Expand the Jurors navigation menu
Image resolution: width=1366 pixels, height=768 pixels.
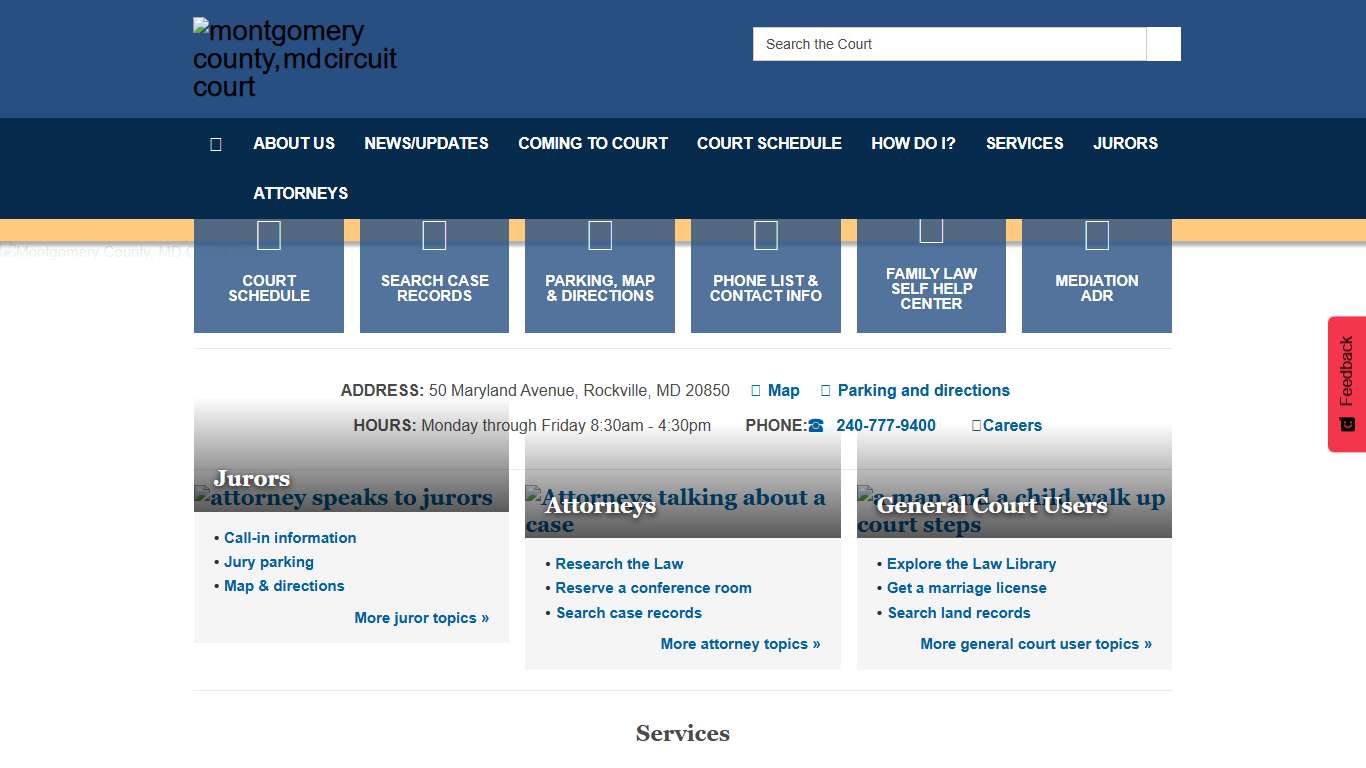(x=1125, y=143)
